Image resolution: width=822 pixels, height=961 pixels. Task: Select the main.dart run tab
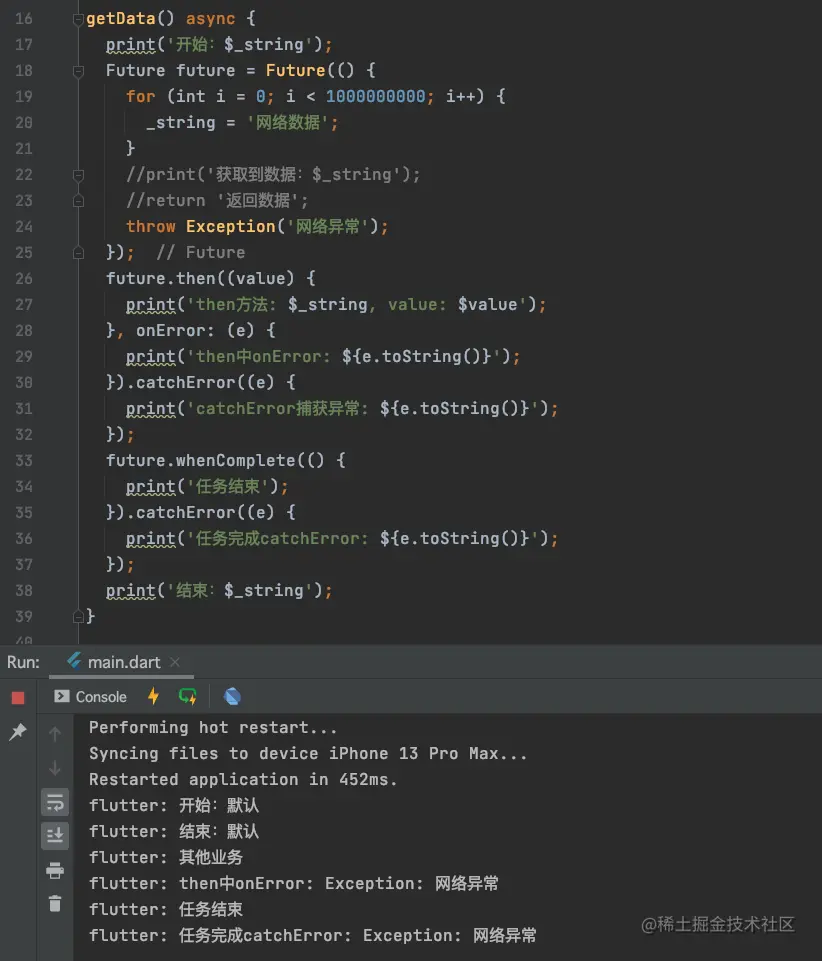tap(115, 663)
